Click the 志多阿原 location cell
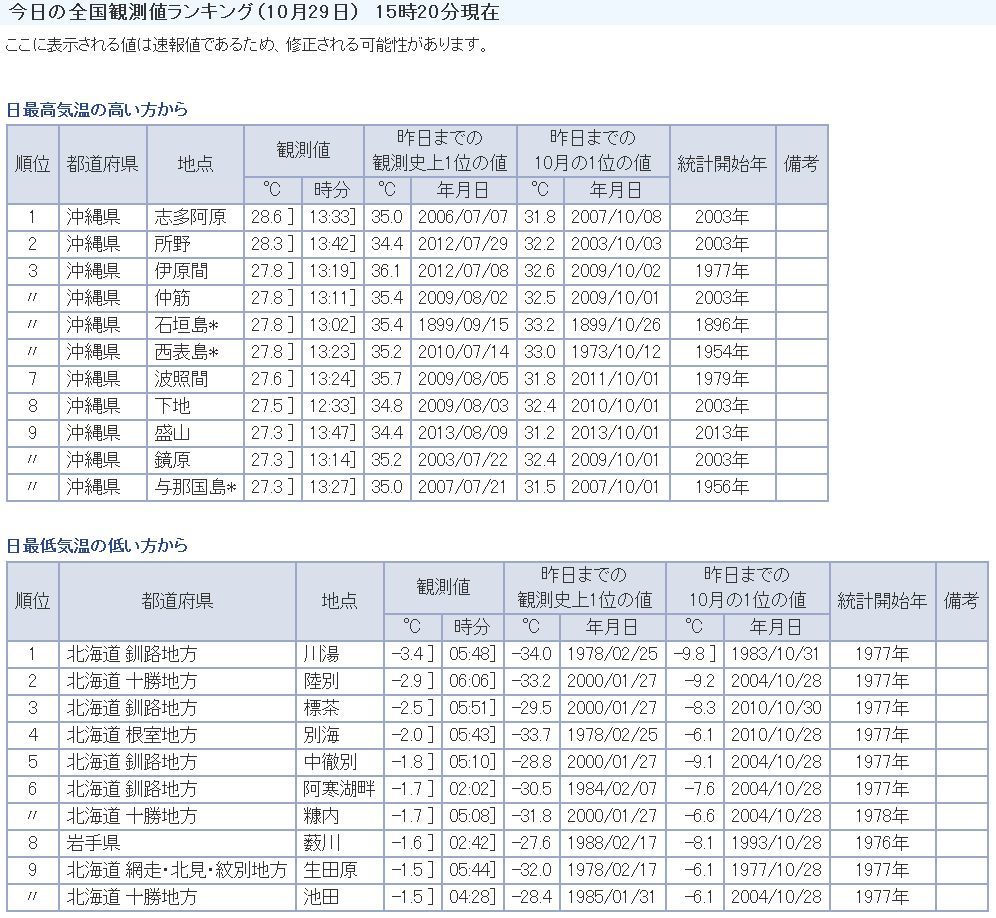This screenshot has width=996, height=918. pos(191,217)
